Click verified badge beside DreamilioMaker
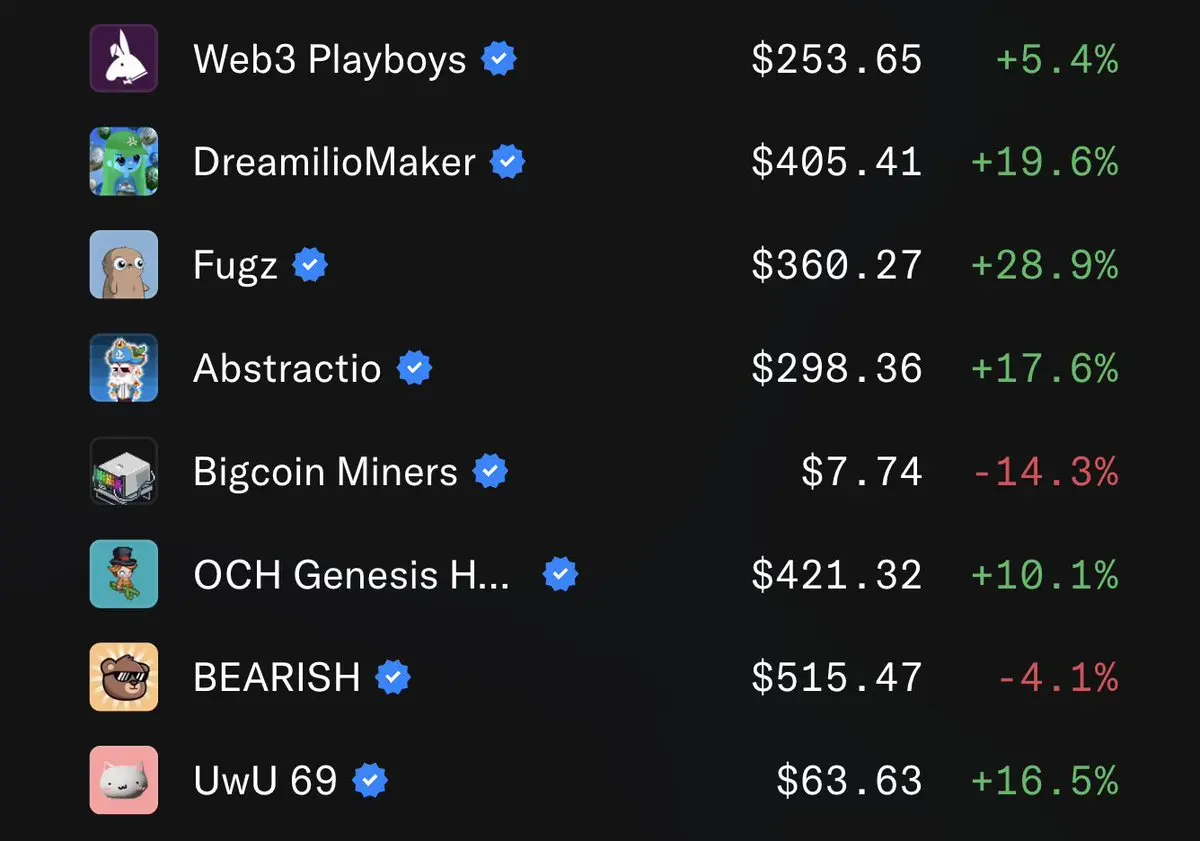This screenshot has height=841, width=1200. coord(508,162)
